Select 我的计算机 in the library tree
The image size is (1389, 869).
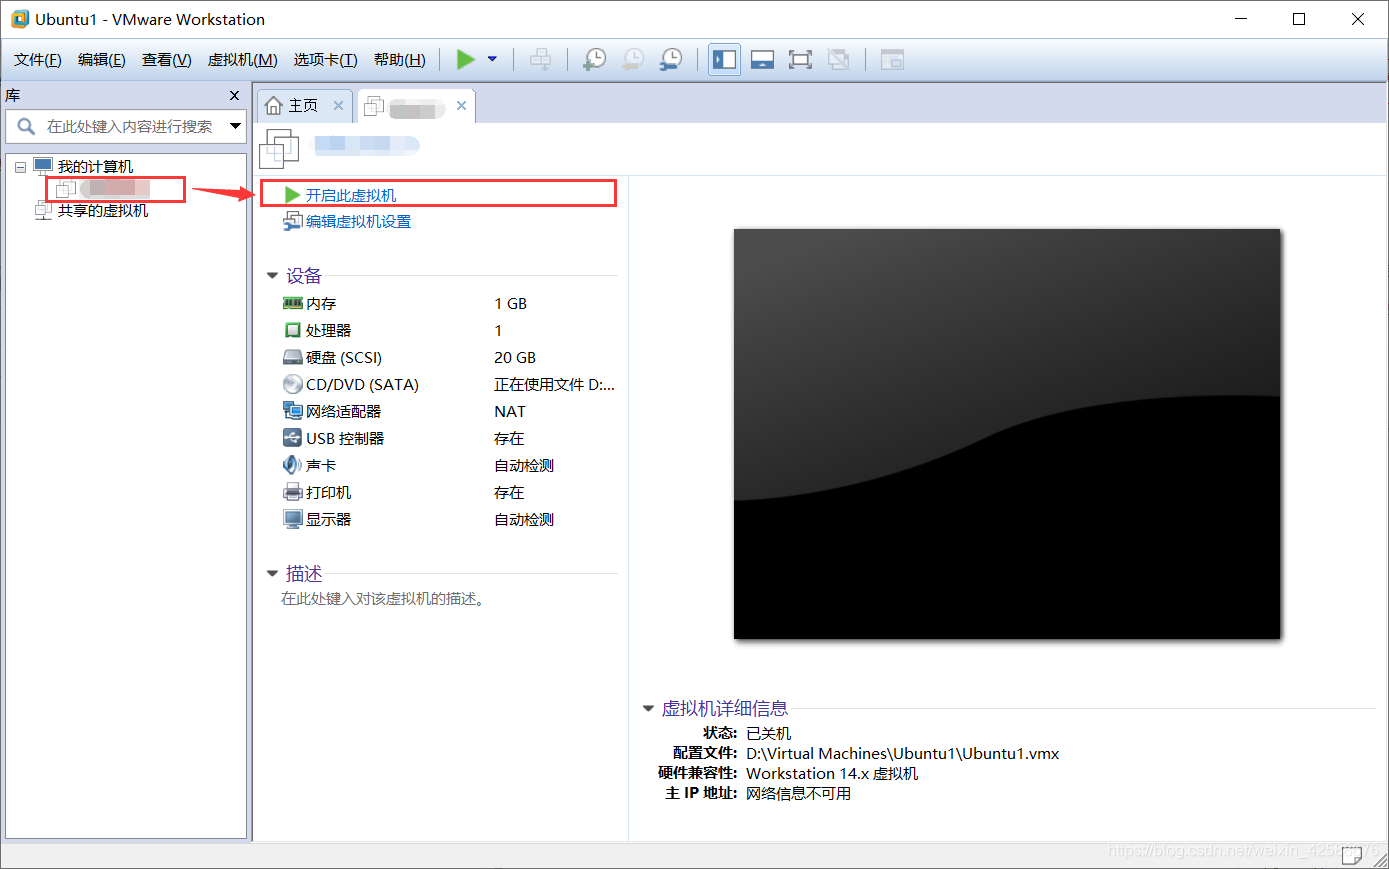tap(95, 167)
